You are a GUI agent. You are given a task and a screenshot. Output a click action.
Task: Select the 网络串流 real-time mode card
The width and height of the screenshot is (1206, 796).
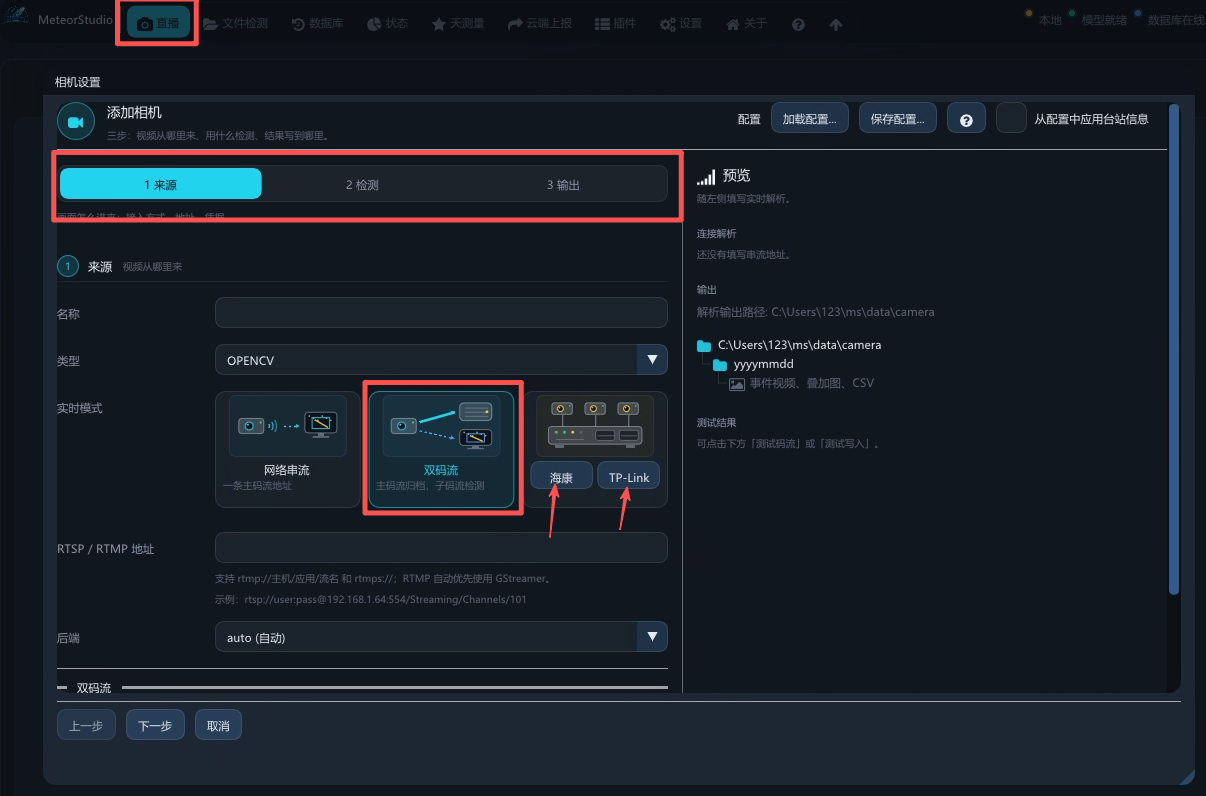[x=287, y=449]
